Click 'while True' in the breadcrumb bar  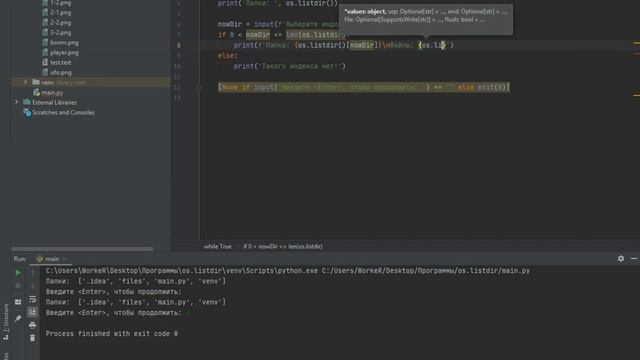(218, 247)
